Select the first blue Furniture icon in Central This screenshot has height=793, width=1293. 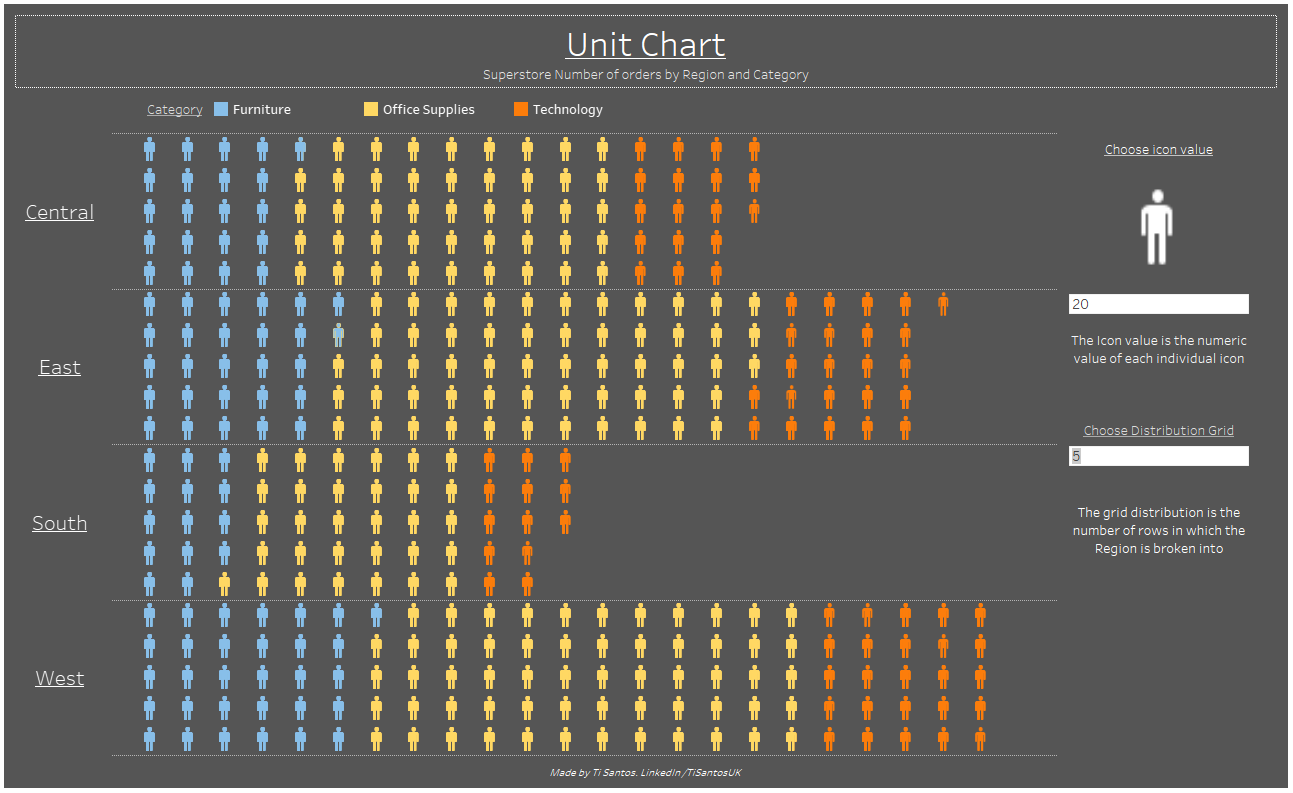[148, 149]
